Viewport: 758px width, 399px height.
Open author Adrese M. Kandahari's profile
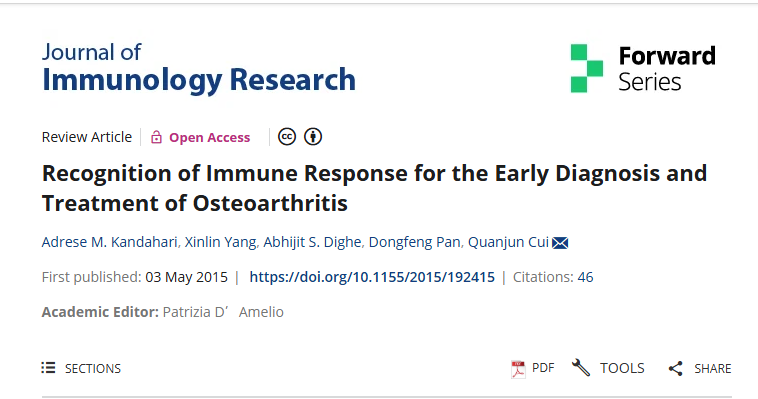pyautogui.click(x=110, y=242)
